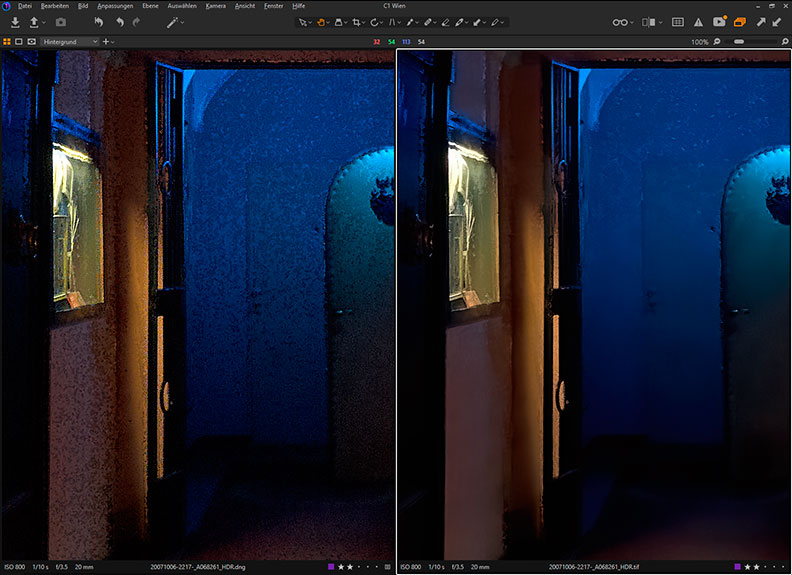Click the second star rating of HDR.dng
Screen dimensions: 792x575
point(350,567)
